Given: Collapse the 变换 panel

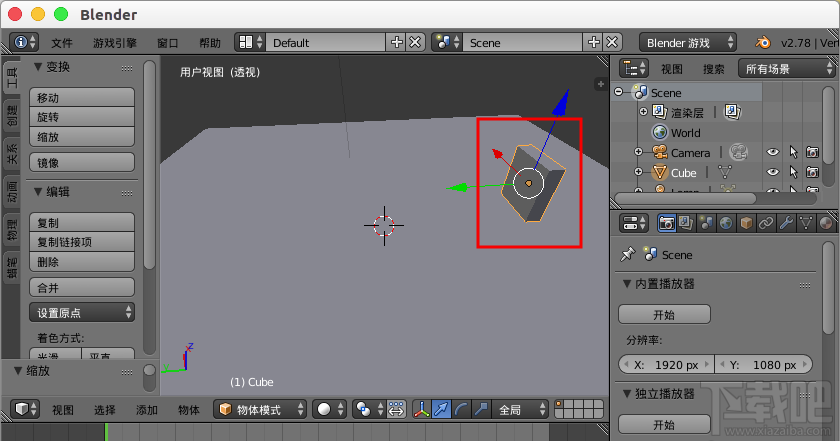Looking at the screenshot, I should coord(38,67).
